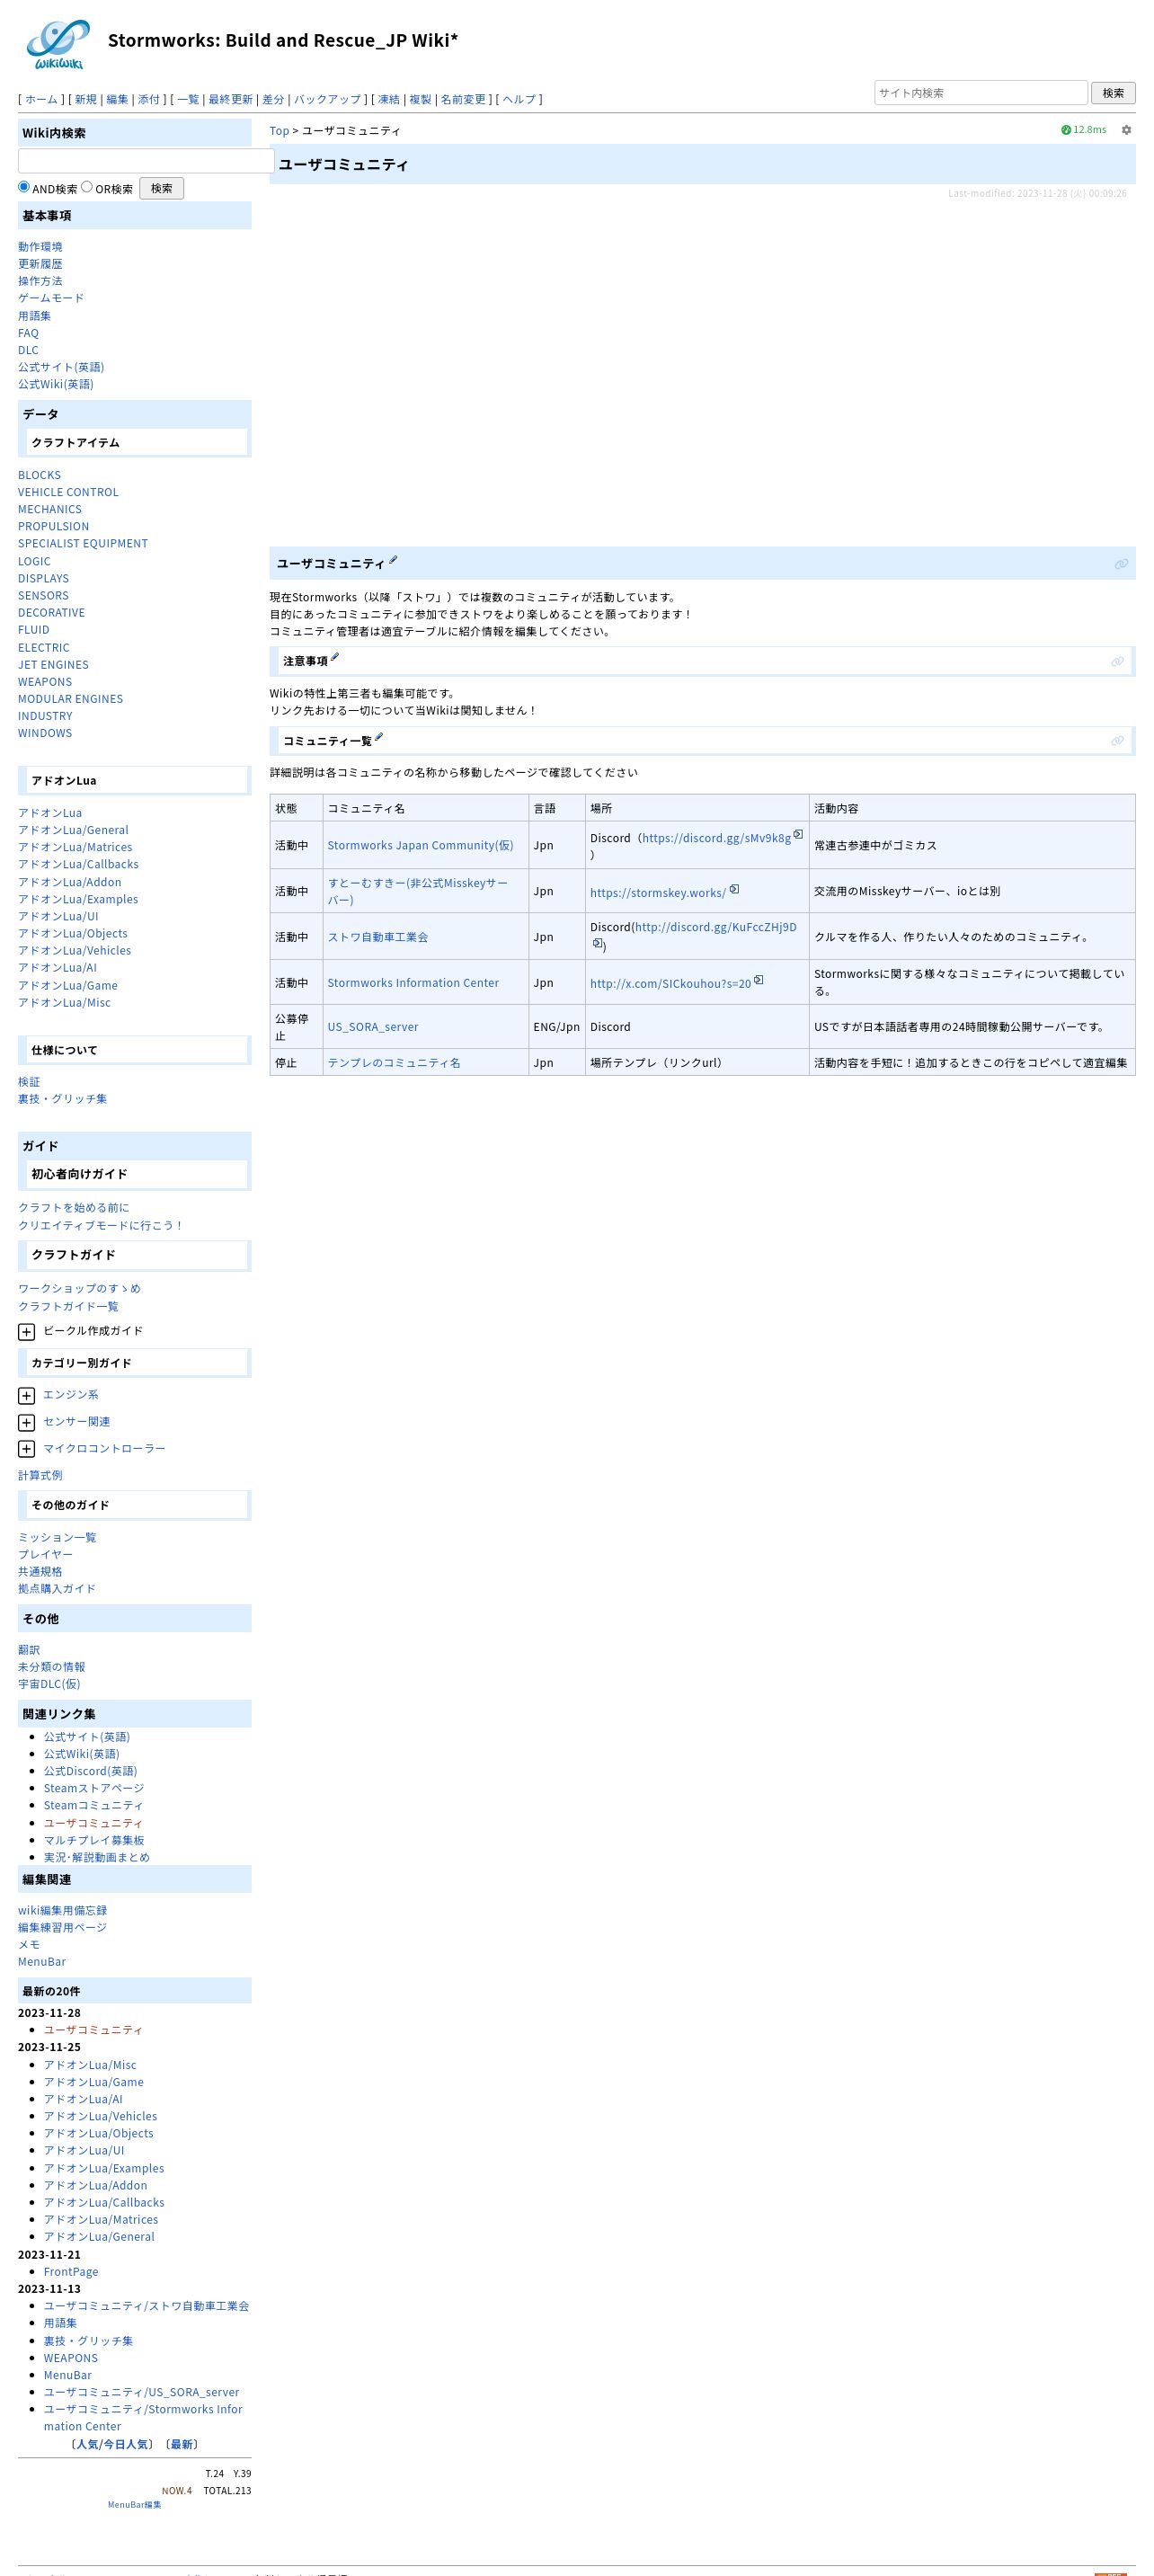Copy anchor link for 注意事項 heading
This screenshot has width=1154, height=2576.
click(1117, 661)
